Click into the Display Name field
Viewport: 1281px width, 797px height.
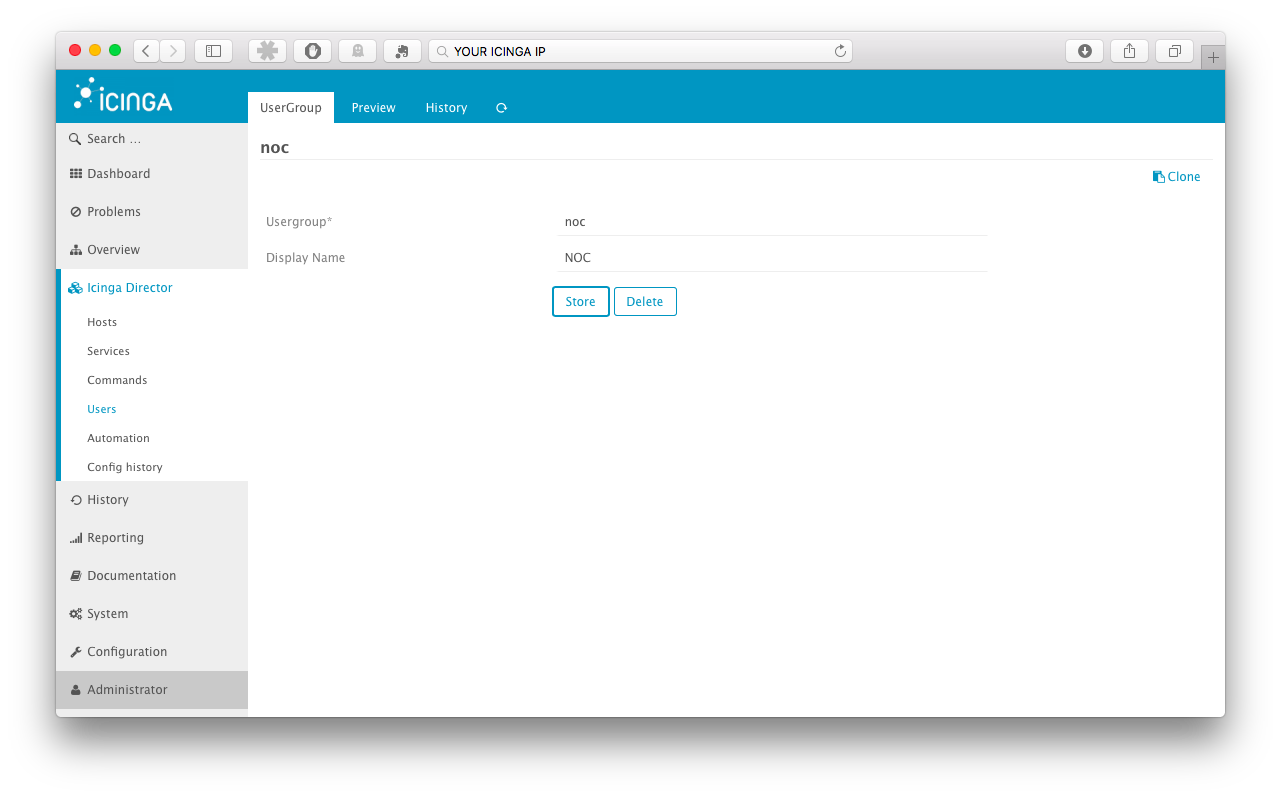pyautogui.click(x=772, y=258)
